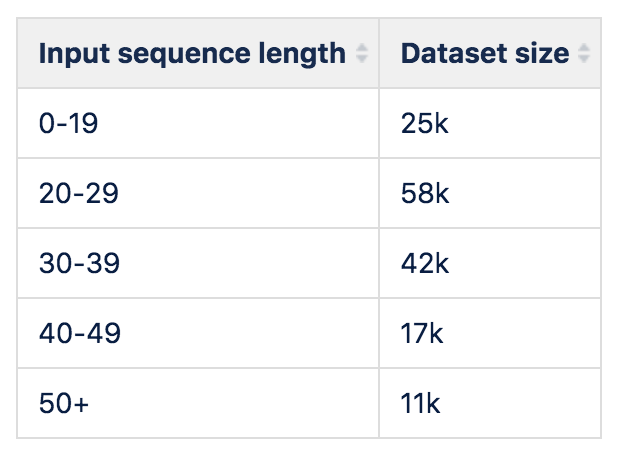Image resolution: width=622 pixels, height=458 pixels.
Task: Click the sort icon beside Dataset size
Action: pos(584,53)
